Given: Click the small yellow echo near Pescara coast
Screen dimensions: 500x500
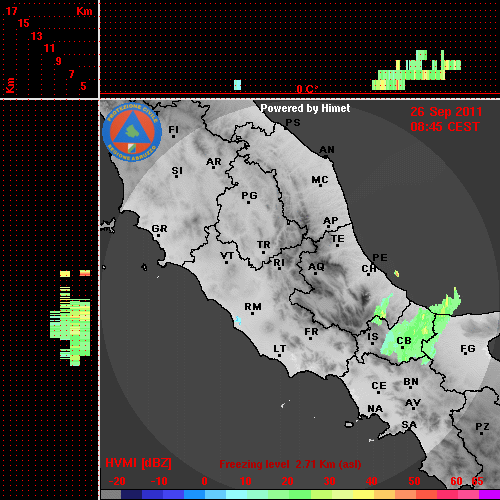Looking at the screenshot, I should 396,274.
